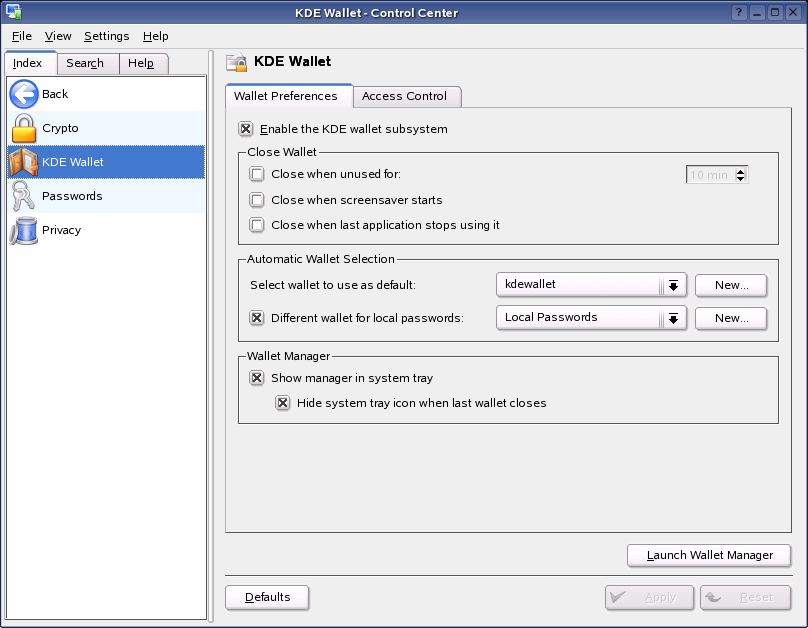Open the Passwords keys icon

tap(24, 196)
